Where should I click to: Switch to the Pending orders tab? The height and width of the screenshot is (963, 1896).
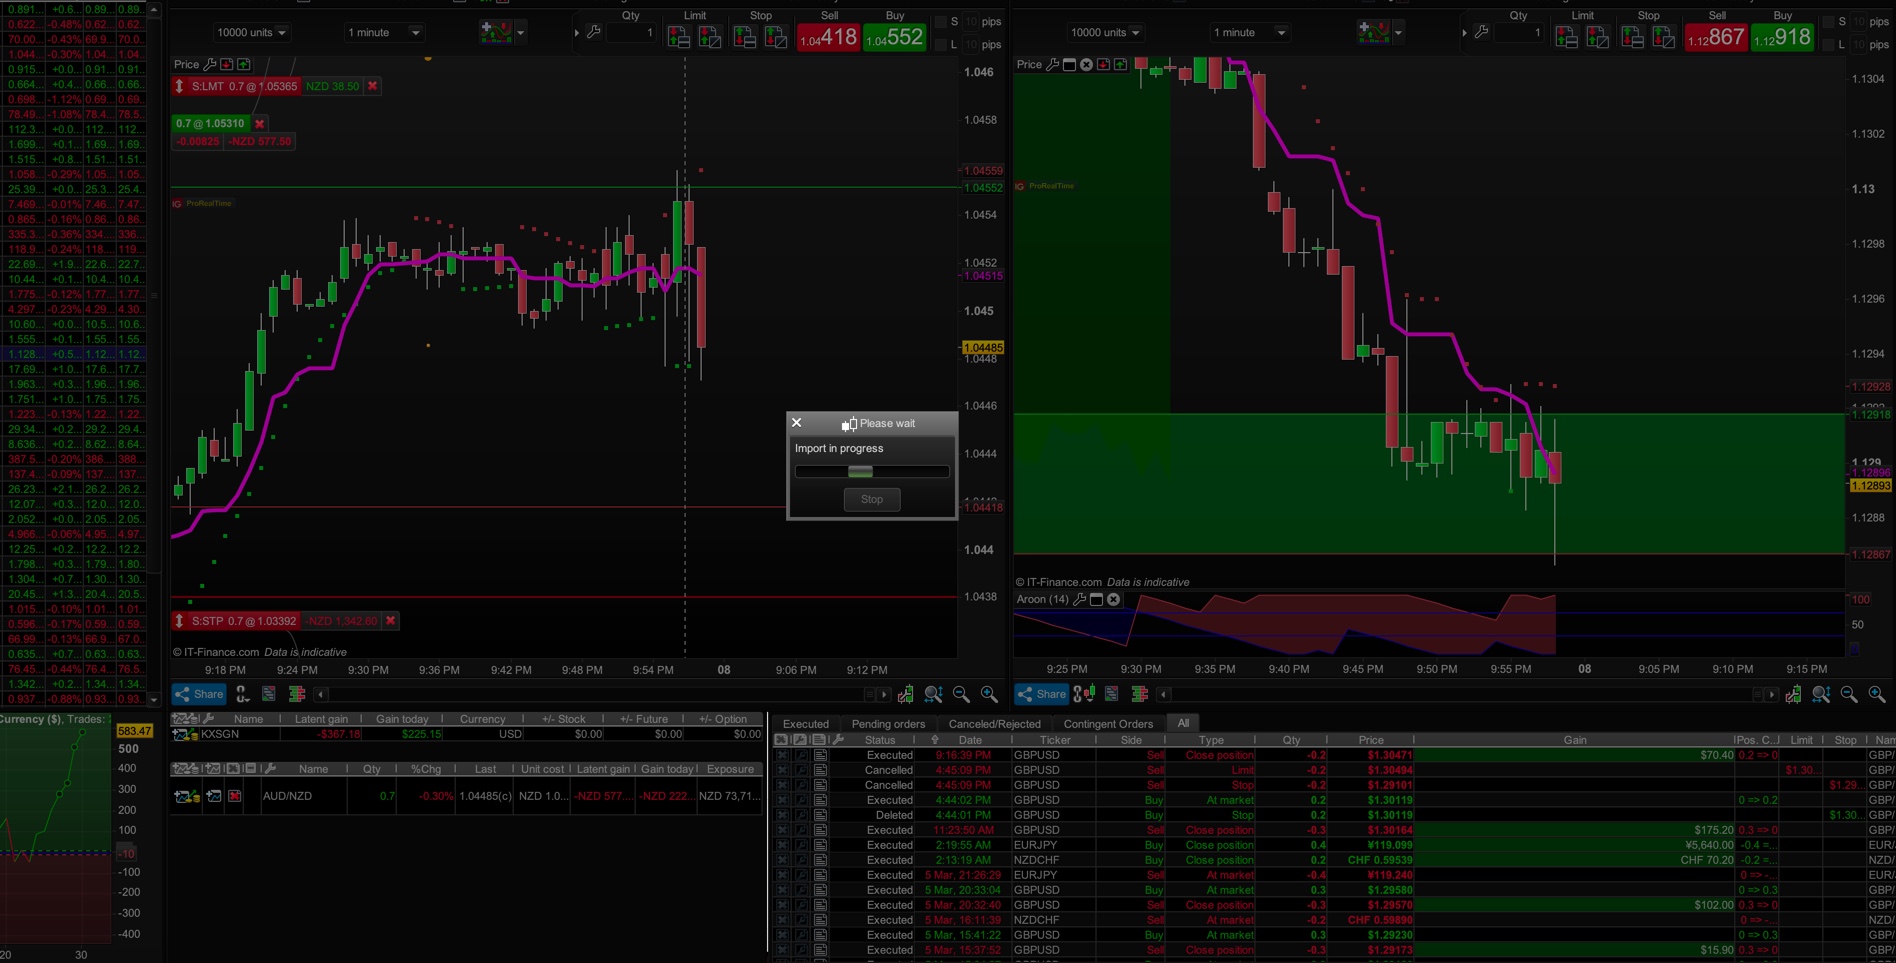click(888, 724)
